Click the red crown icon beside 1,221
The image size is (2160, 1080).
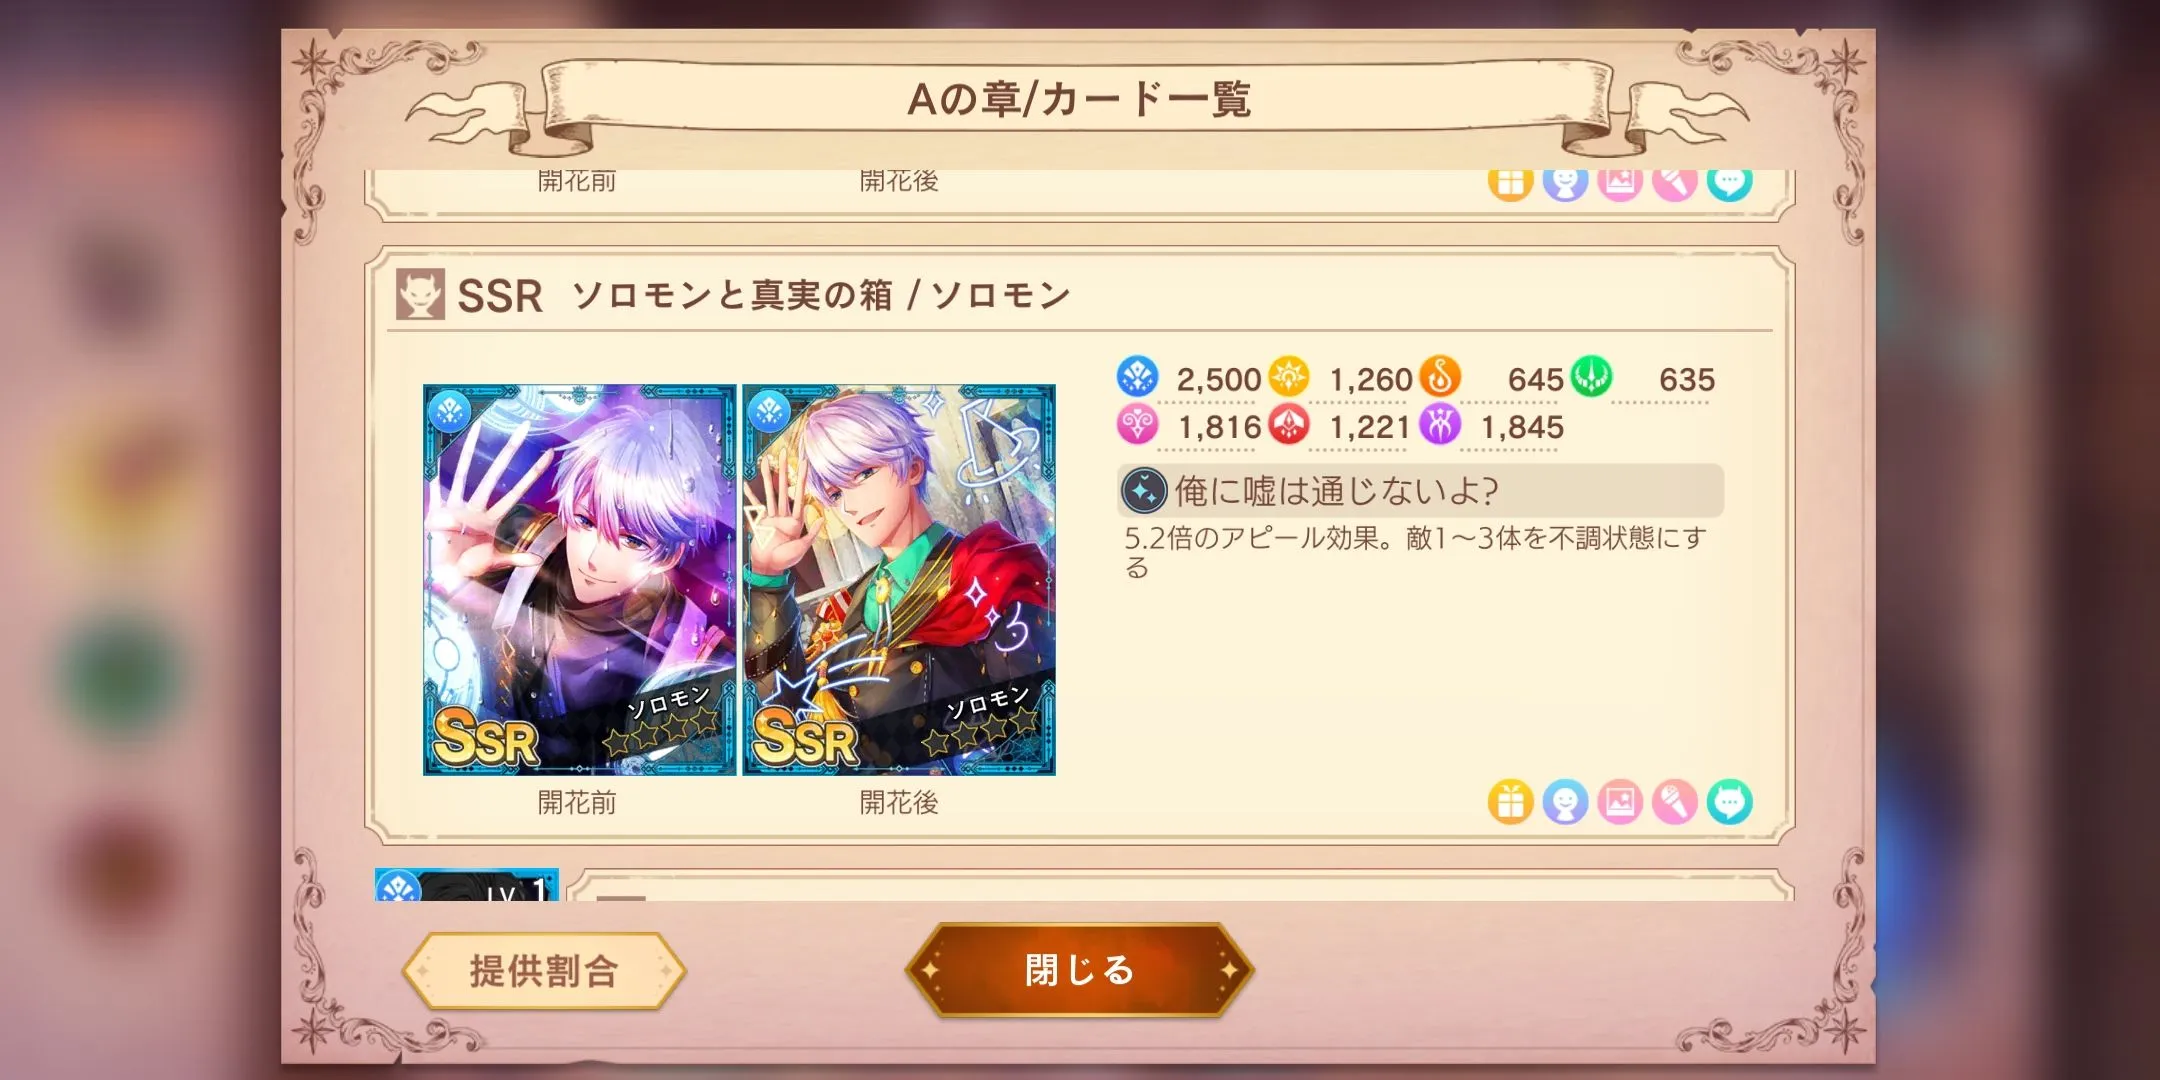tap(1288, 425)
